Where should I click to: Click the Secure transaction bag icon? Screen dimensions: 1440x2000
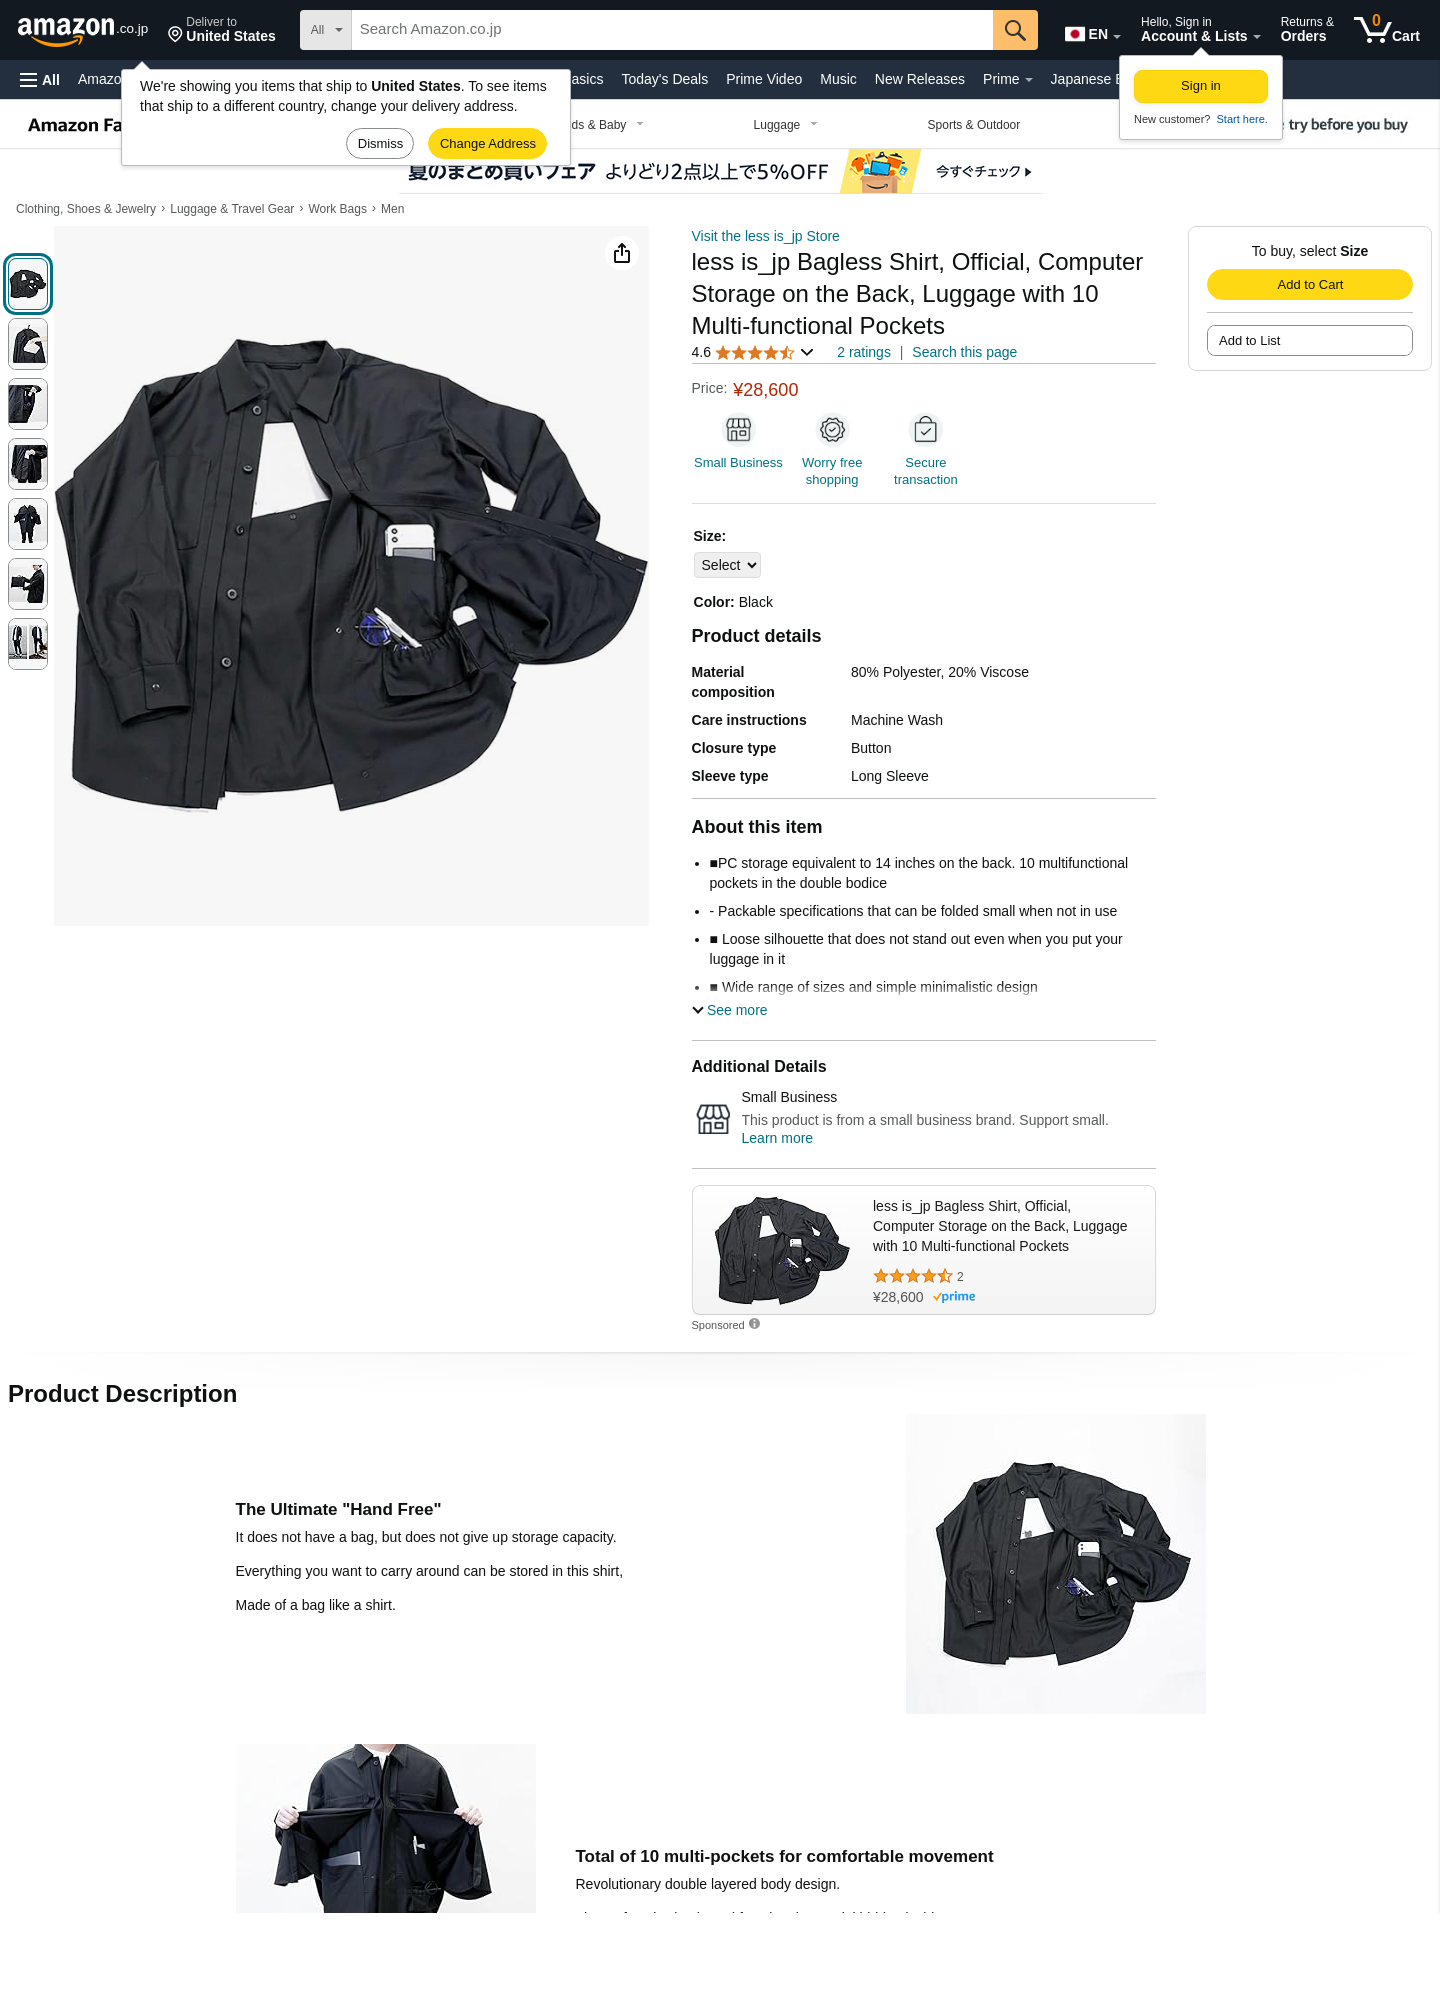coord(926,430)
